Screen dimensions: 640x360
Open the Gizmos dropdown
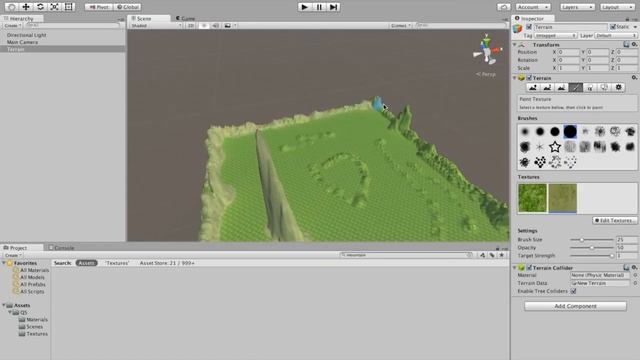pos(400,26)
